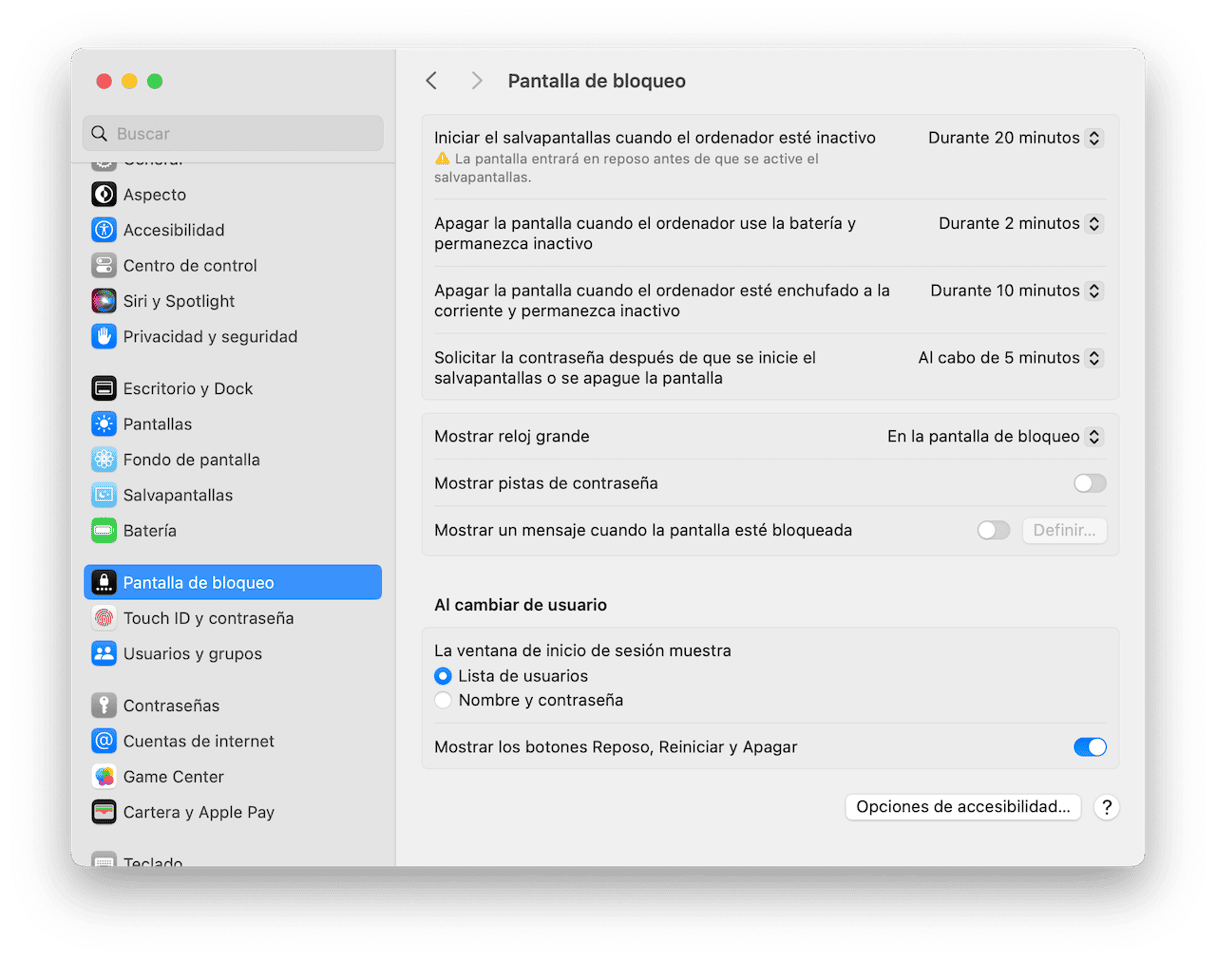Go forward with the right chevron

tap(477, 81)
